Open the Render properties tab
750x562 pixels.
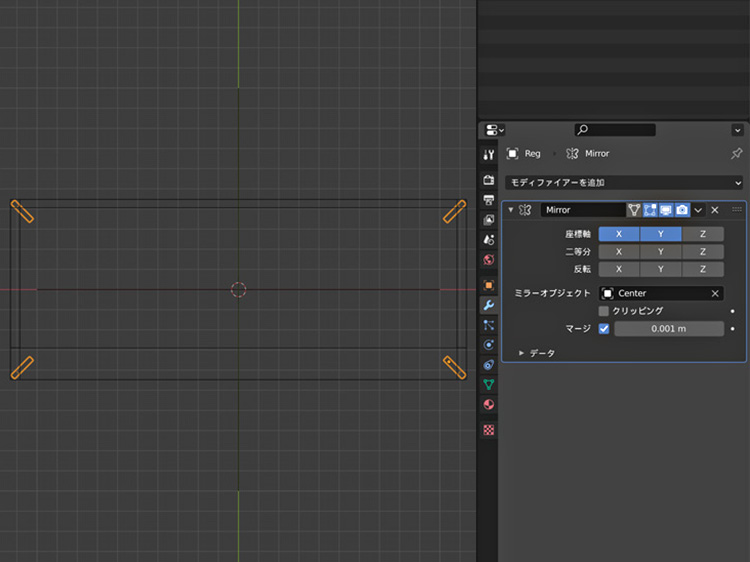click(488, 180)
